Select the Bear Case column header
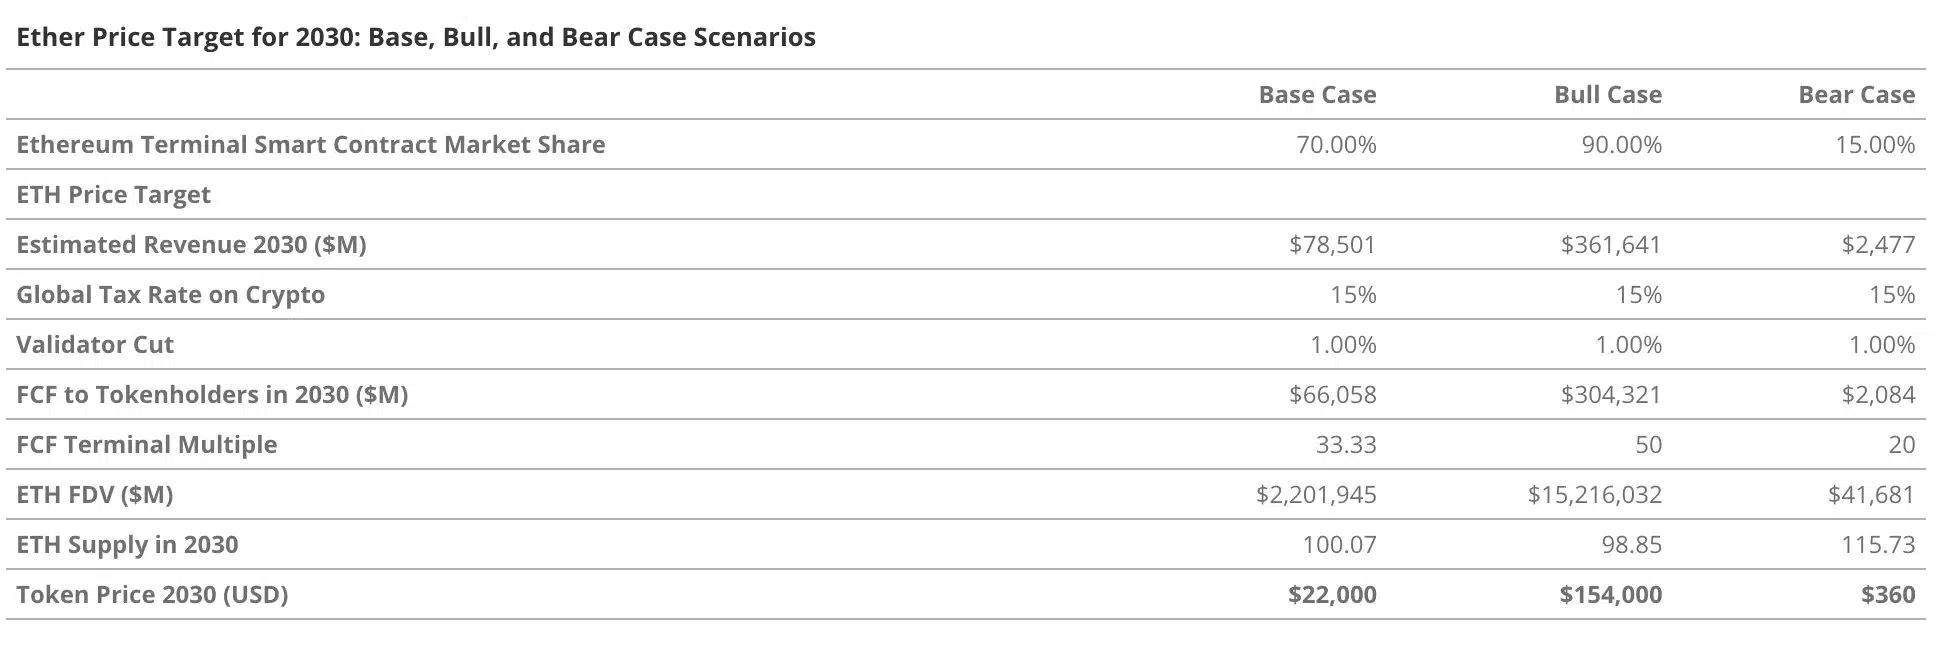 point(1856,95)
